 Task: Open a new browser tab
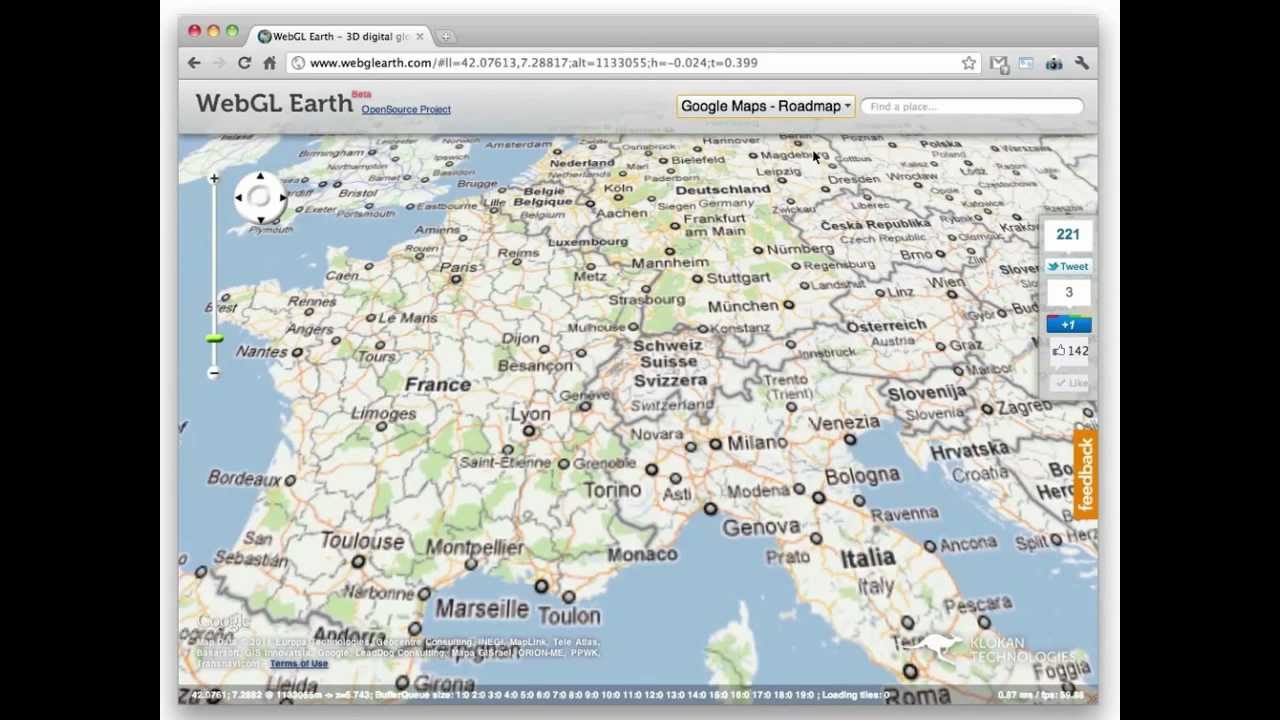(445, 36)
